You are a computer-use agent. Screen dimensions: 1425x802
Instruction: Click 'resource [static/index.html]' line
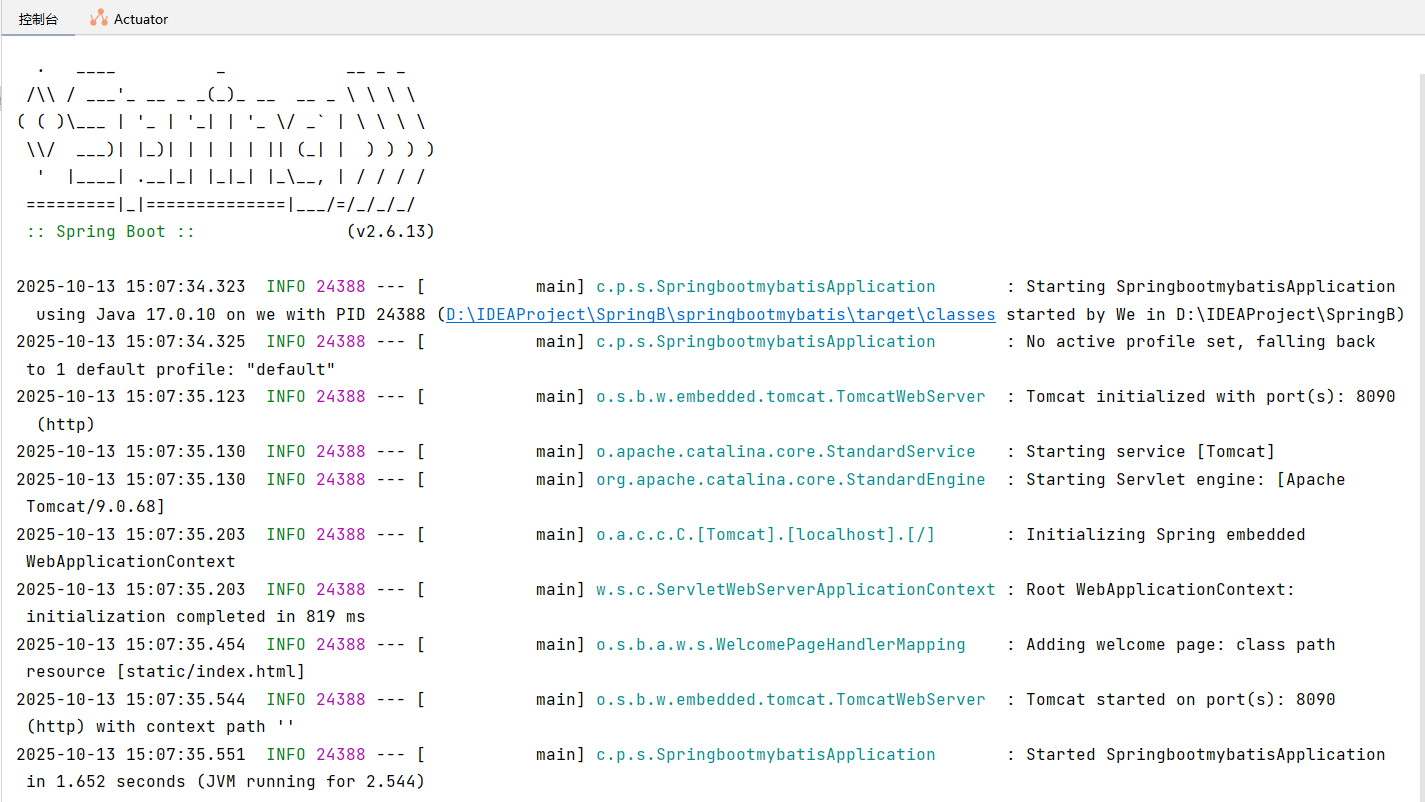166,671
